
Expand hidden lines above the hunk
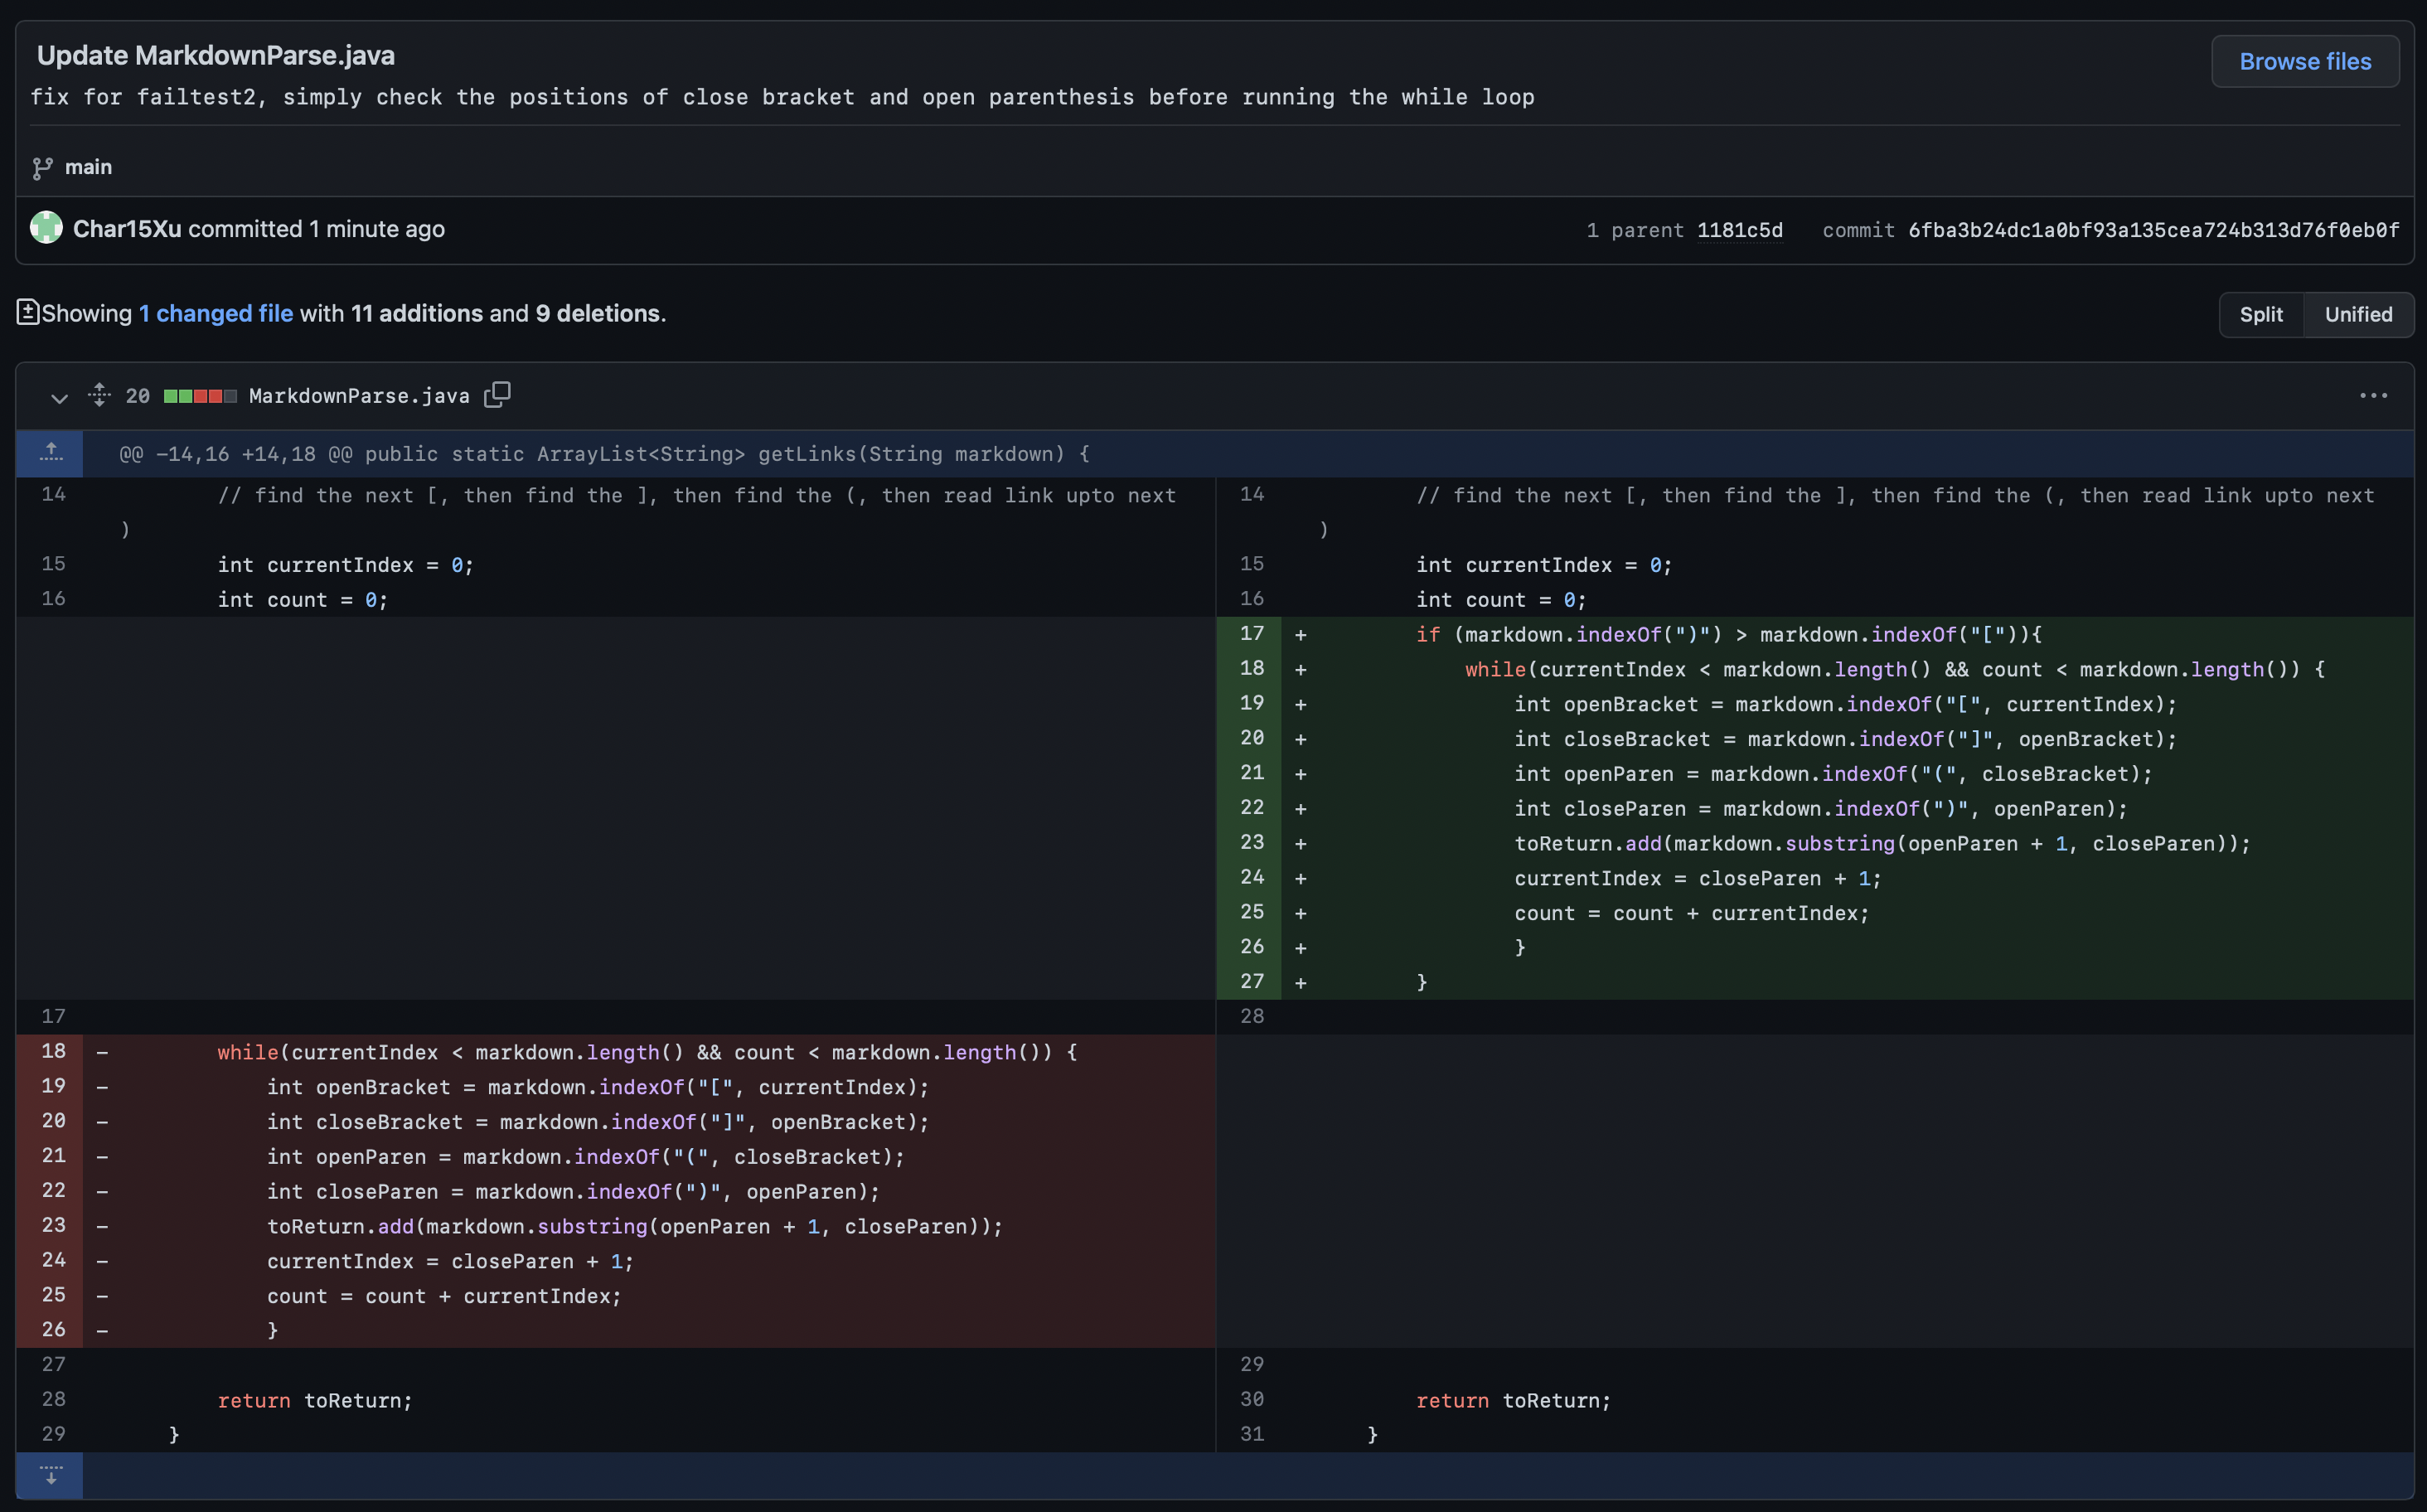[50, 453]
